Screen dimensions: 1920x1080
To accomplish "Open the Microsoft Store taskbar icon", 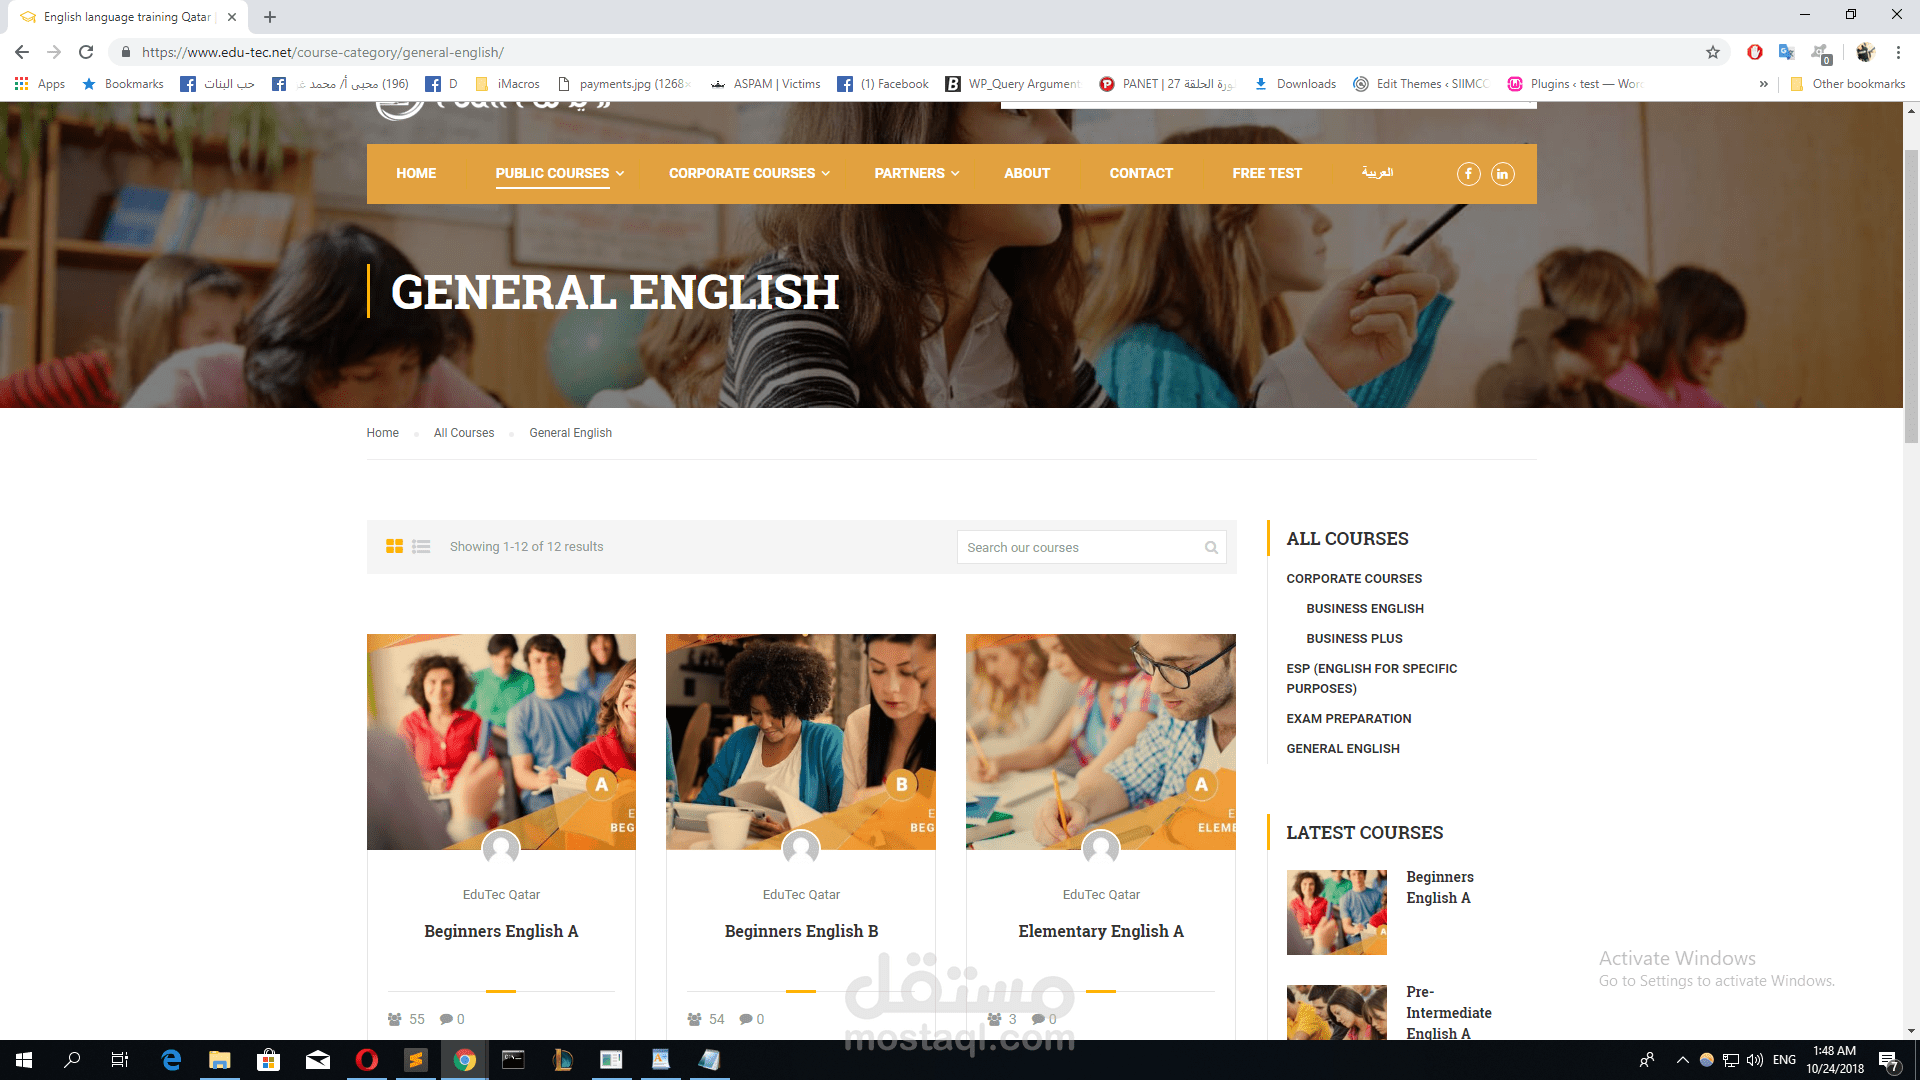I will tap(269, 1060).
